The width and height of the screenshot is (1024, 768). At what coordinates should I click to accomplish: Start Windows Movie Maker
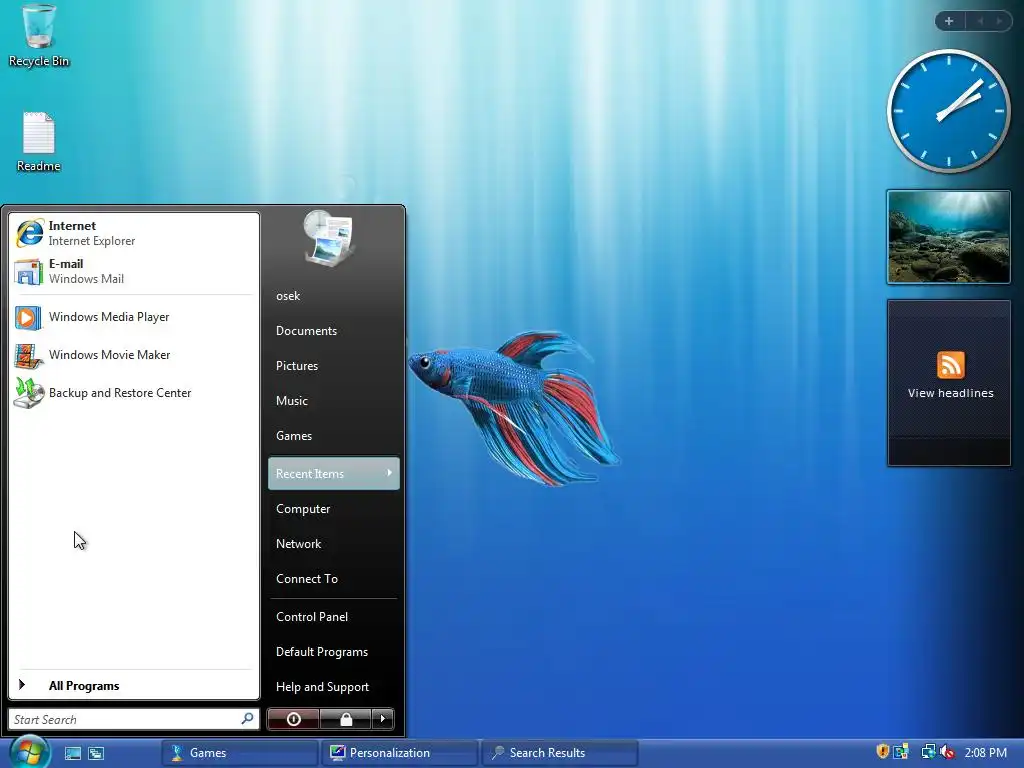pyautogui.click(x=134, y=355)
